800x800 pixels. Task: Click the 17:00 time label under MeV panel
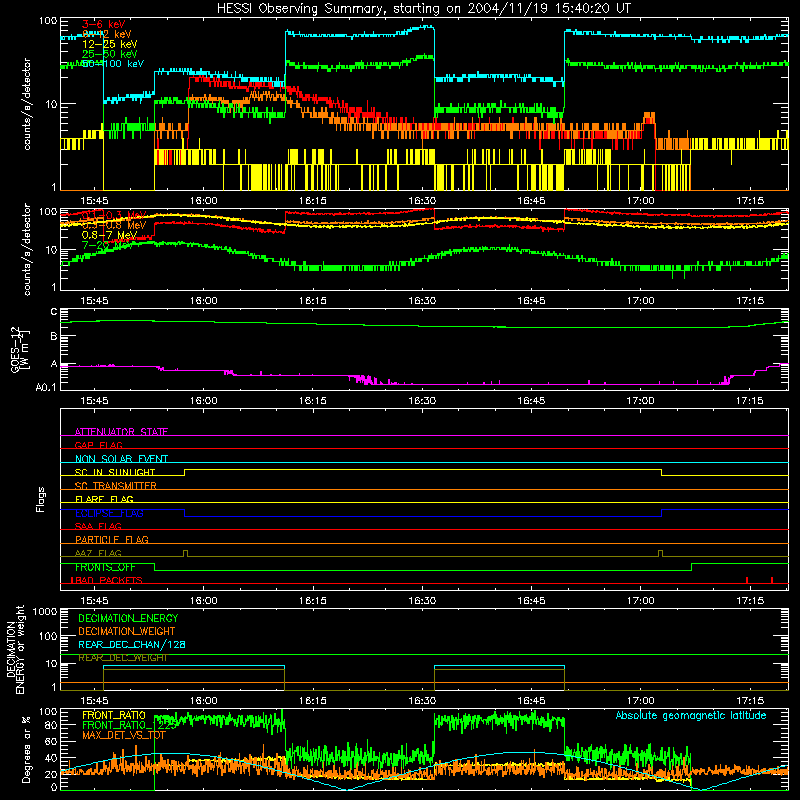(640, 301)
